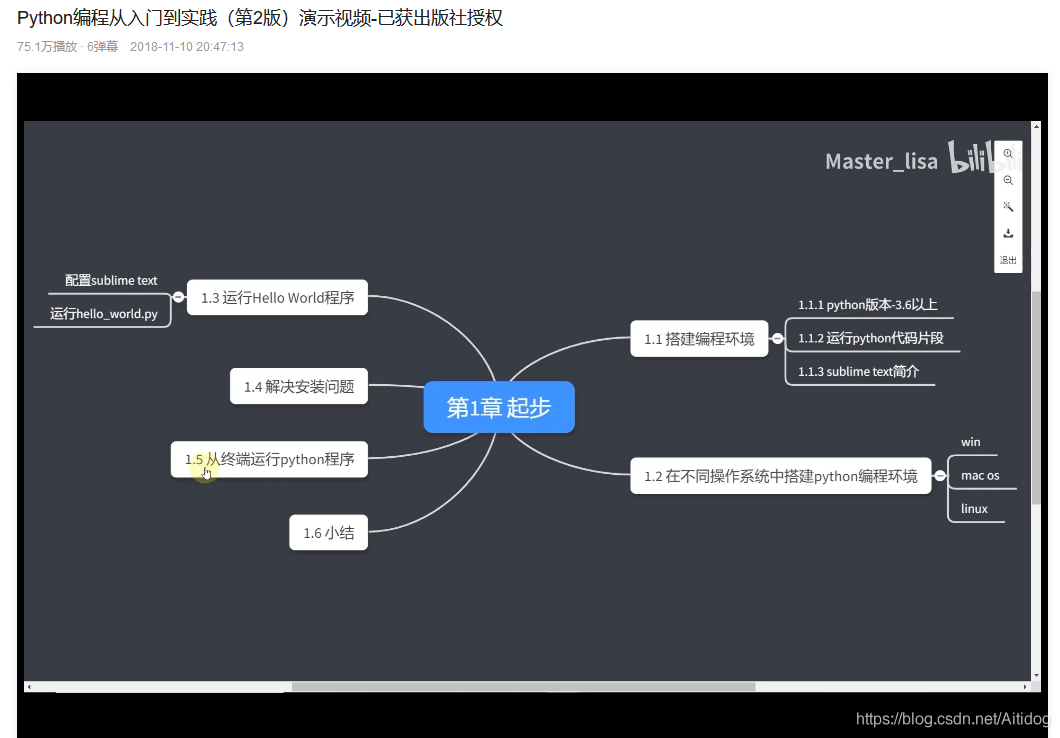Click subtopic 1.1.1 python版本-3.6以上

coord(867,305)
